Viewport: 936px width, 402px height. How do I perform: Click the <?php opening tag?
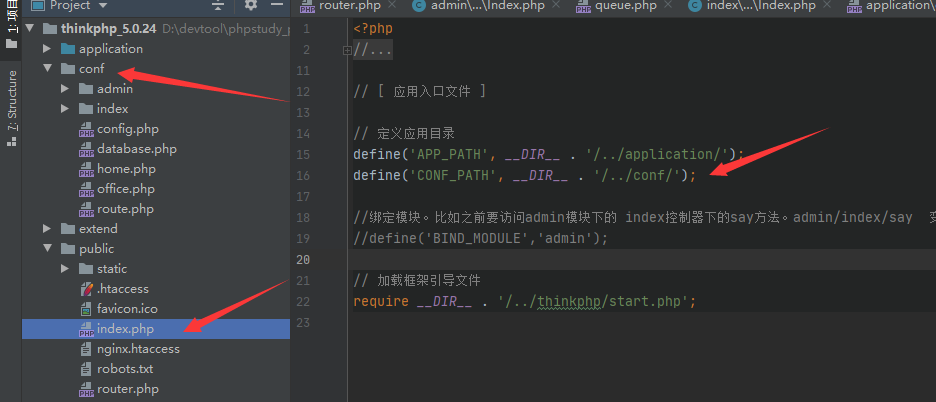373,29
